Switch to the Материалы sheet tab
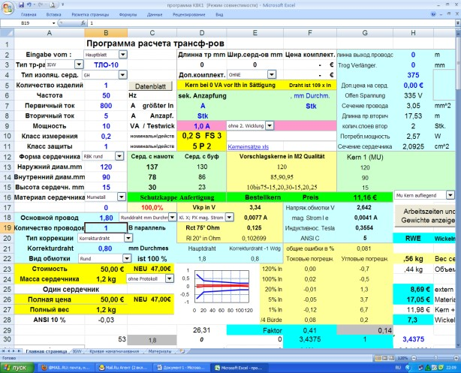This screenshot has width=461, height=373. click(x=160, y=351)
